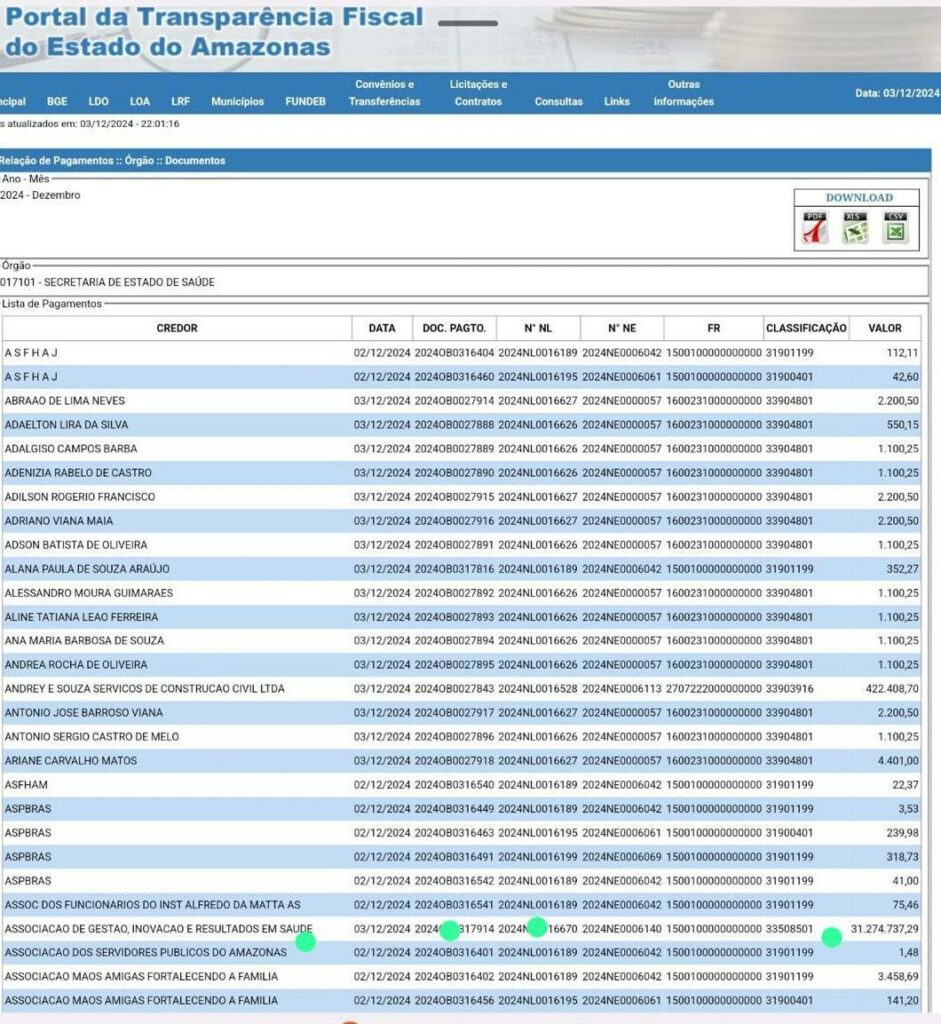
Task: Click FR code 2707222000000000
Action: point(714,688)
